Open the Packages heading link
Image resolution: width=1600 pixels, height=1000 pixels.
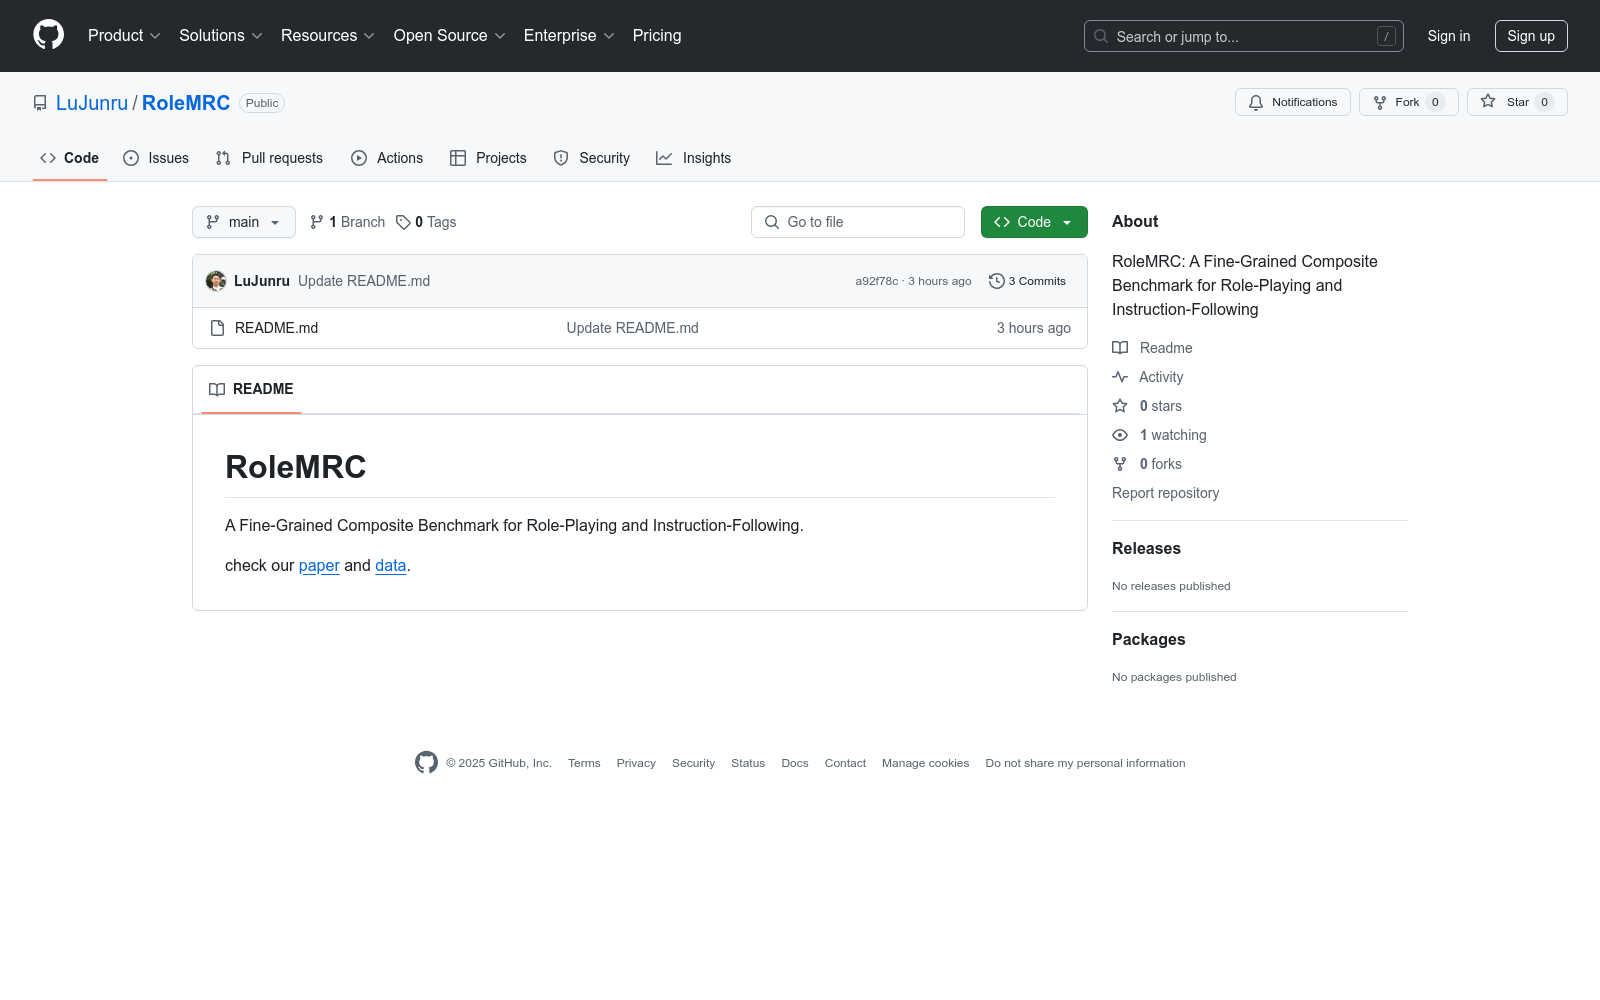tap(1148, 639)
